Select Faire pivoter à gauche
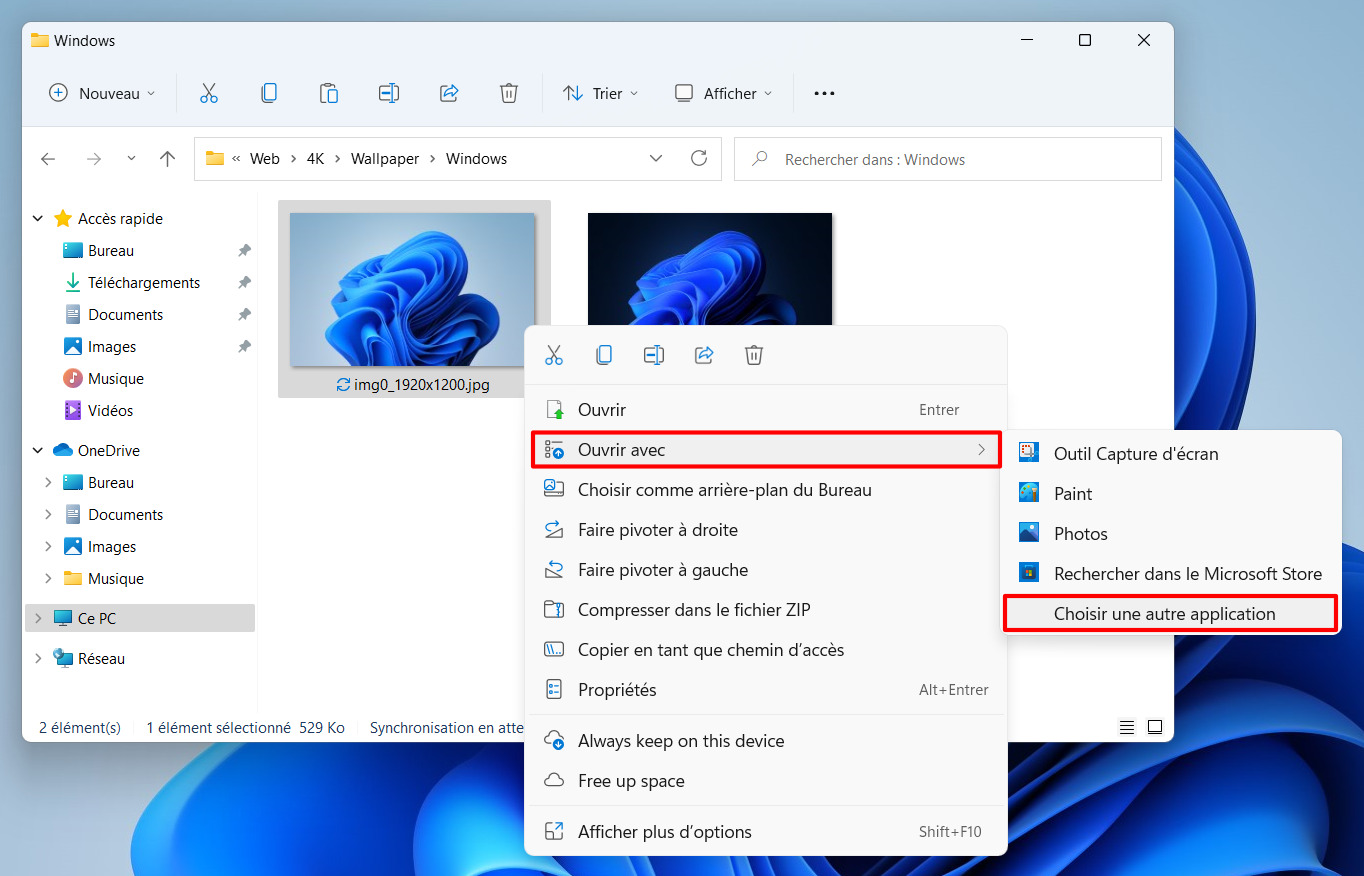This screenshot has width=1364, height=876. [766, 570]
